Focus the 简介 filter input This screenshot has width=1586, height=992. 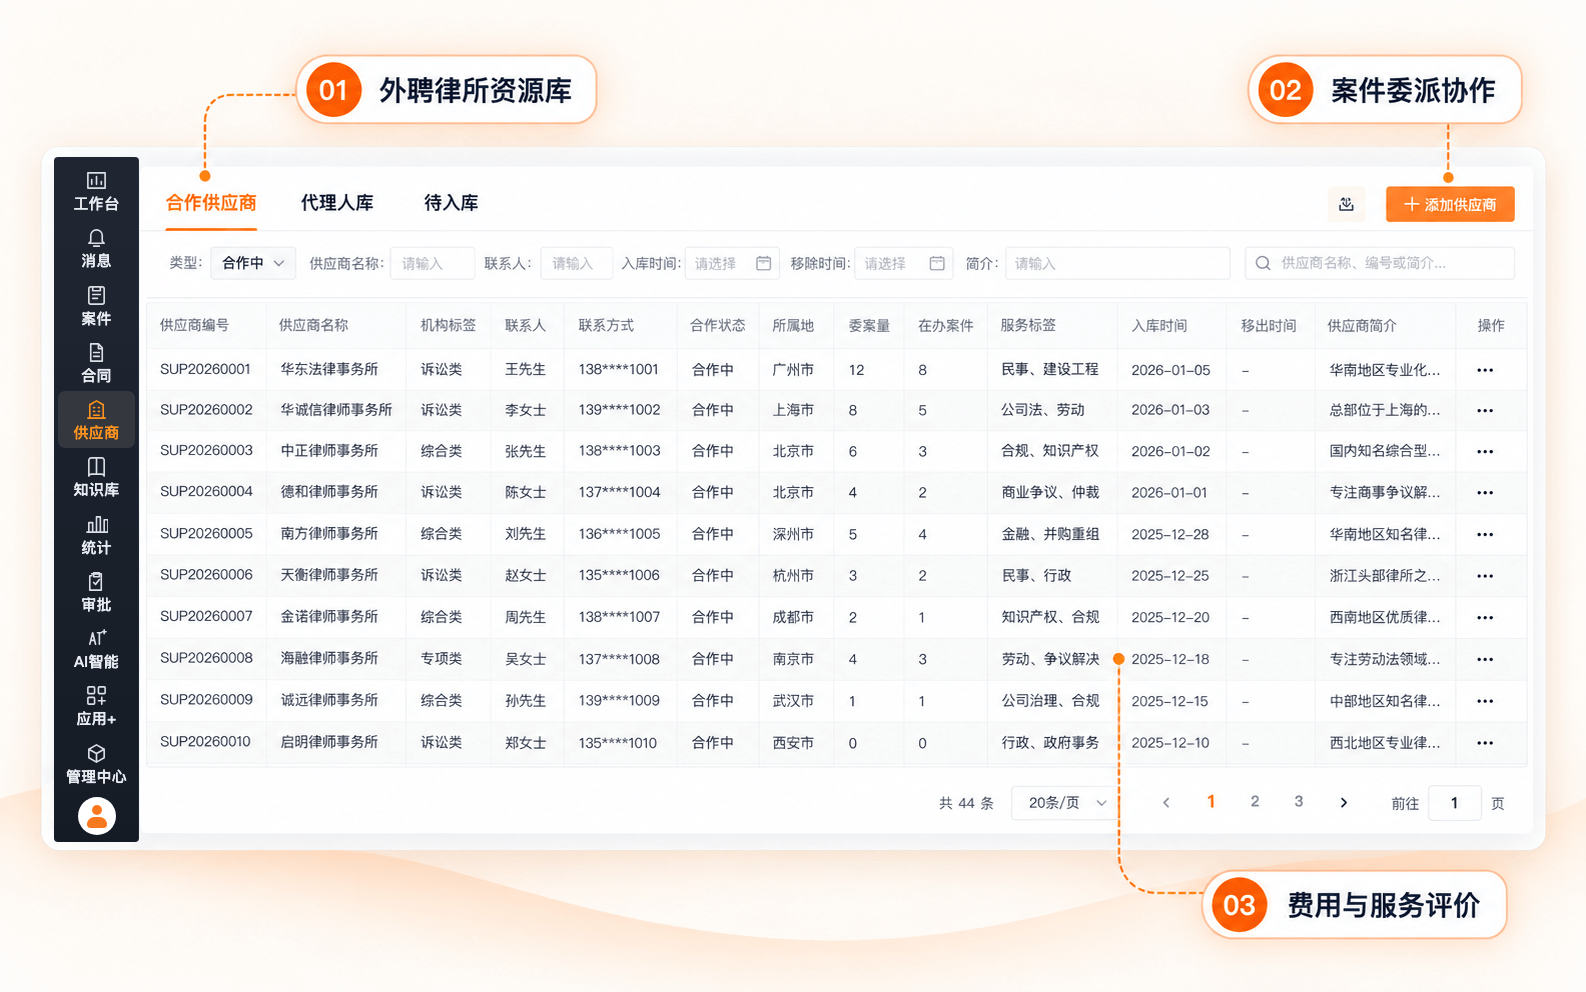(1117, 263)
